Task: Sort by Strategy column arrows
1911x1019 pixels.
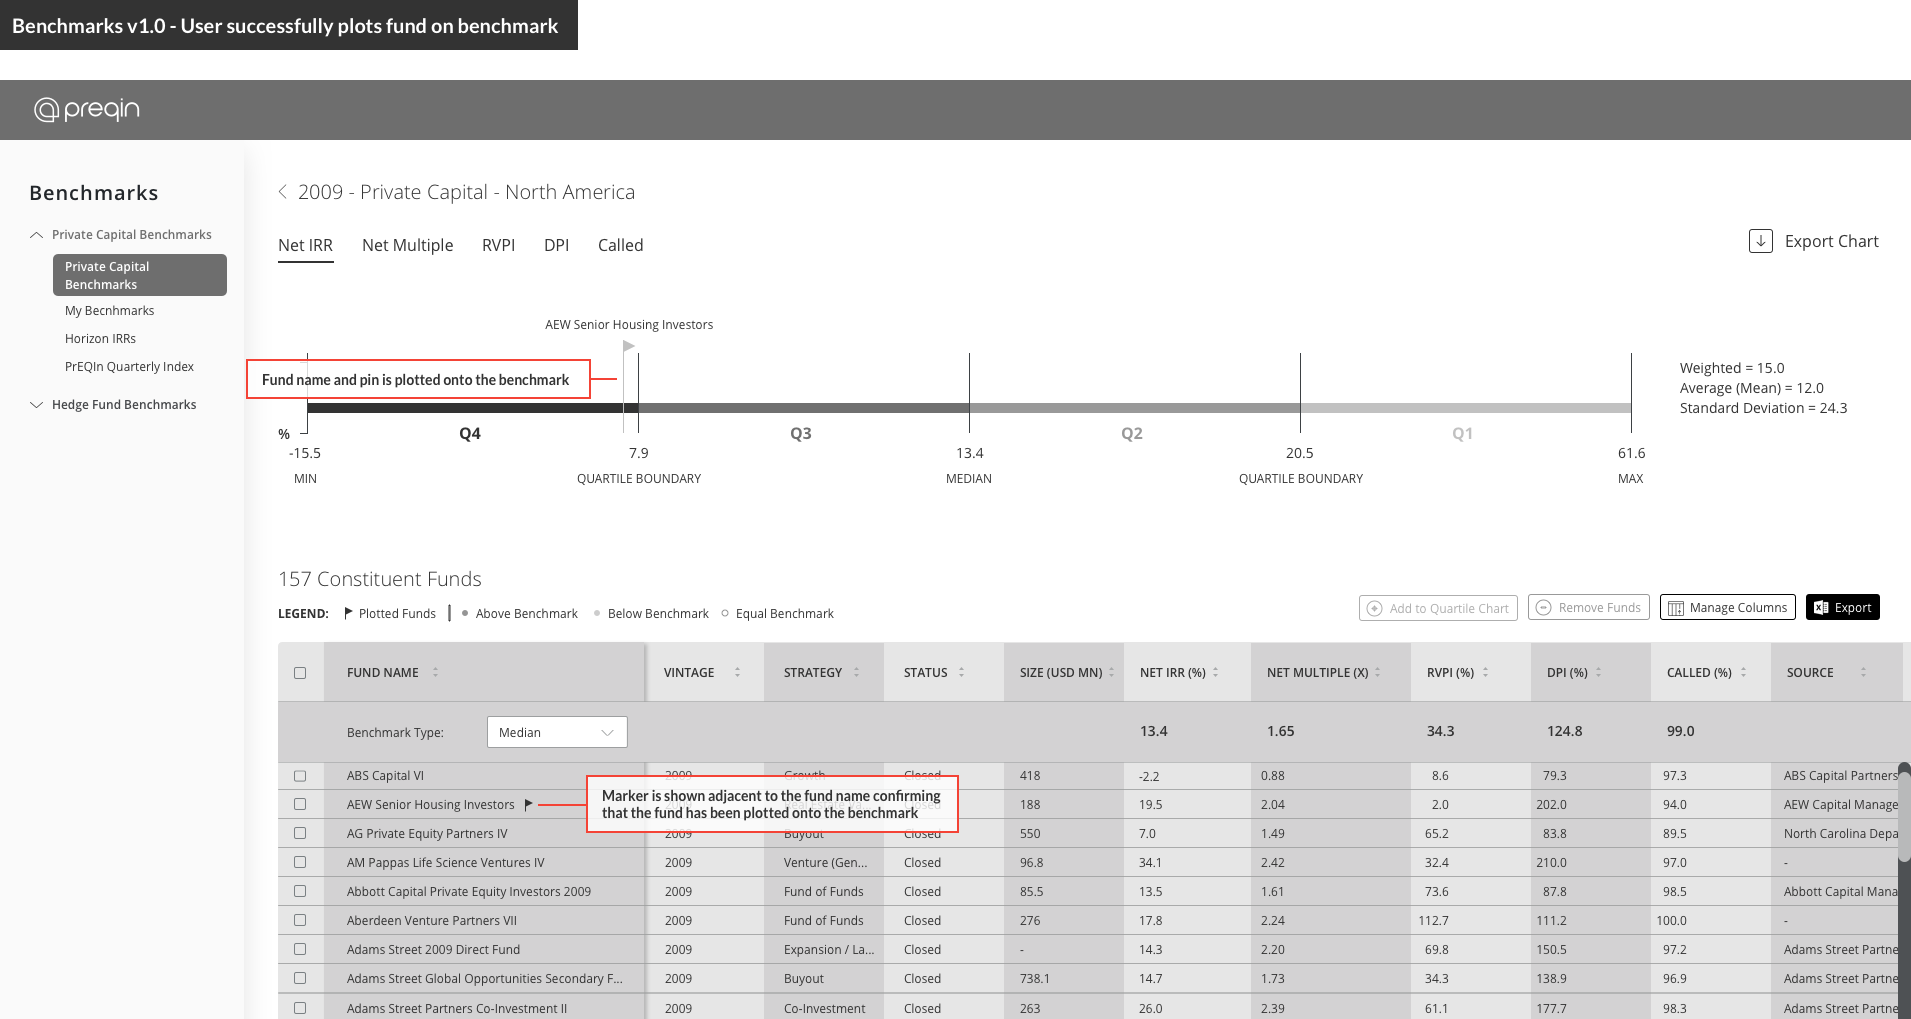Action: [856, 672]
